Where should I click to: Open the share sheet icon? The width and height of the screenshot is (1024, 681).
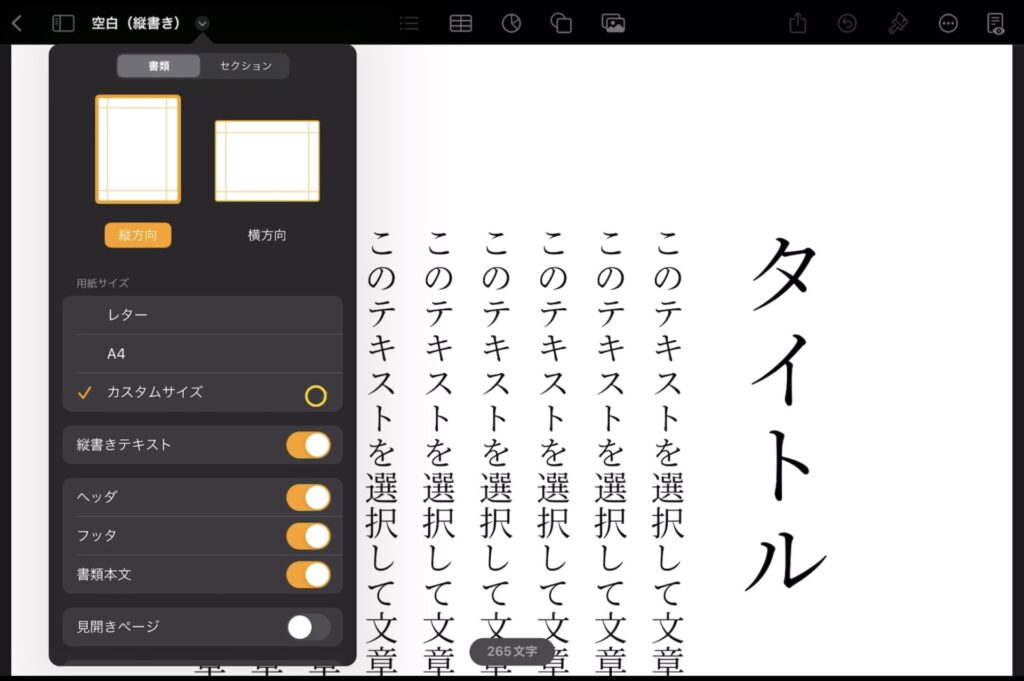tap(797, 24)
